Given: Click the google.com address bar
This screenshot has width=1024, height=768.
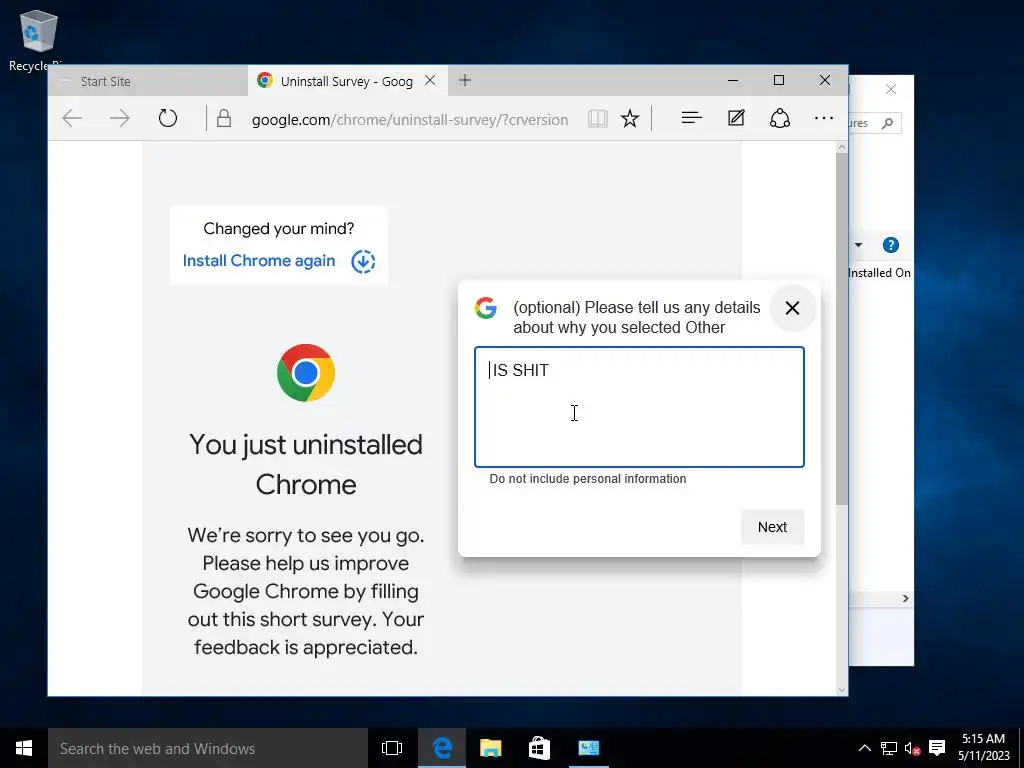Looking at the screenshot, I should [409, 120].
